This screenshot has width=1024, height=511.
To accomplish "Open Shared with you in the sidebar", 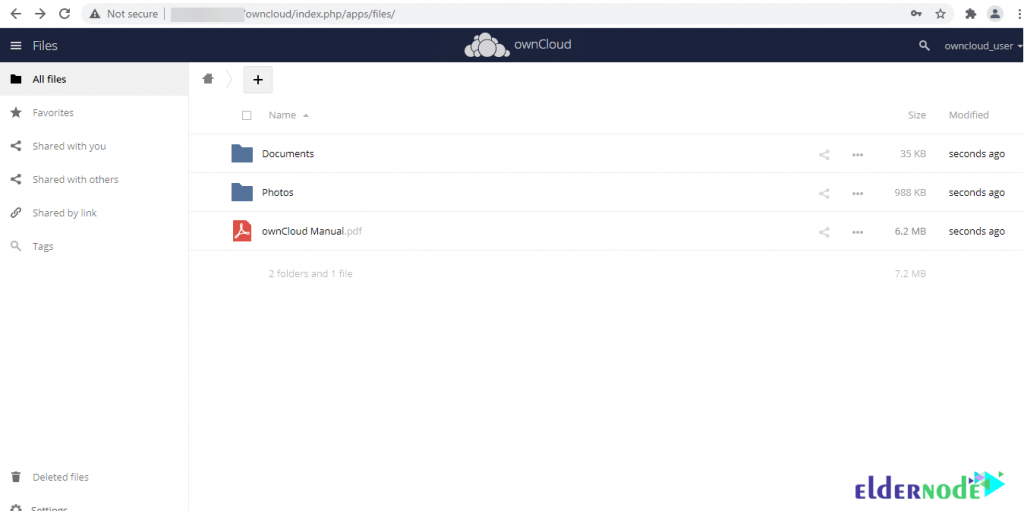I will (x=94, y=146).
